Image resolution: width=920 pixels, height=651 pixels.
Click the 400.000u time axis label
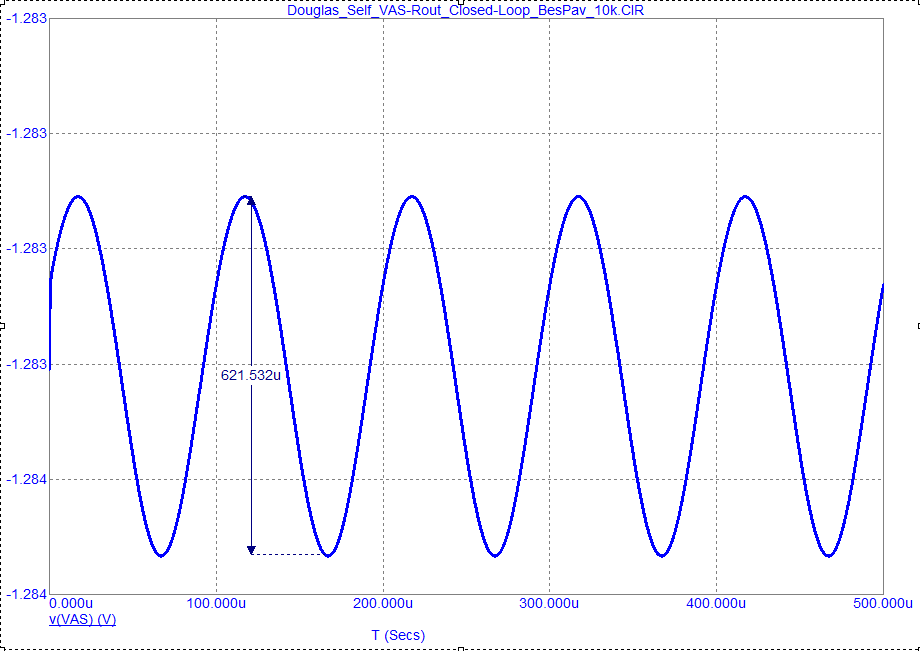click(716, 604)
